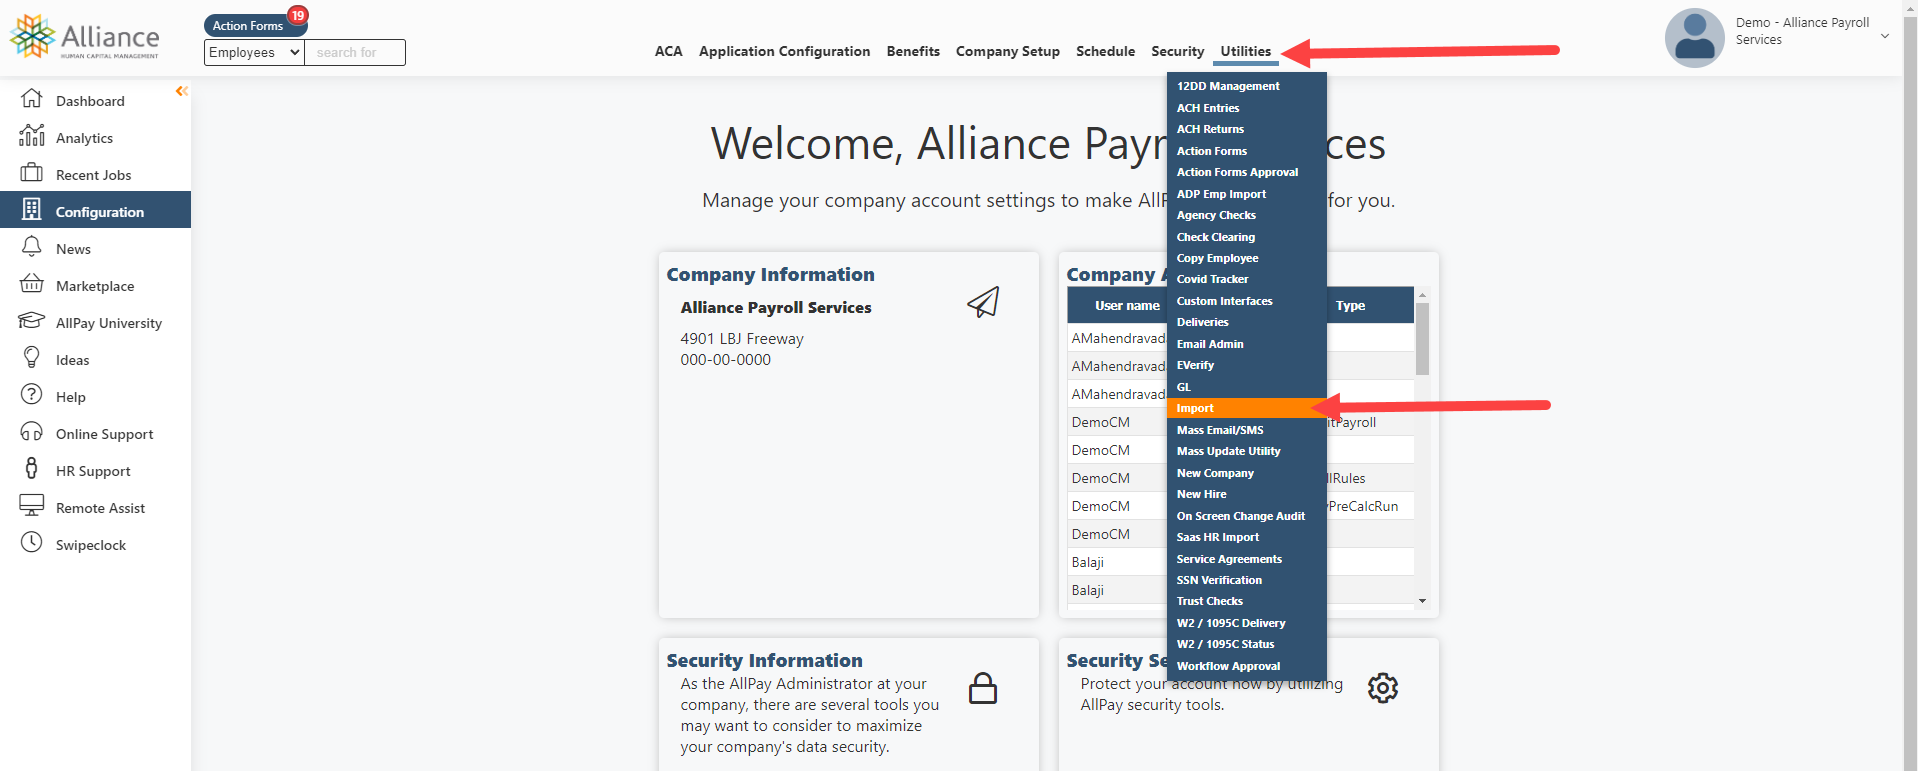The width and height of the screenshot is (1918, 771).
Task: Open the Swipeclock clock icon
Action: tap(32, 543)
